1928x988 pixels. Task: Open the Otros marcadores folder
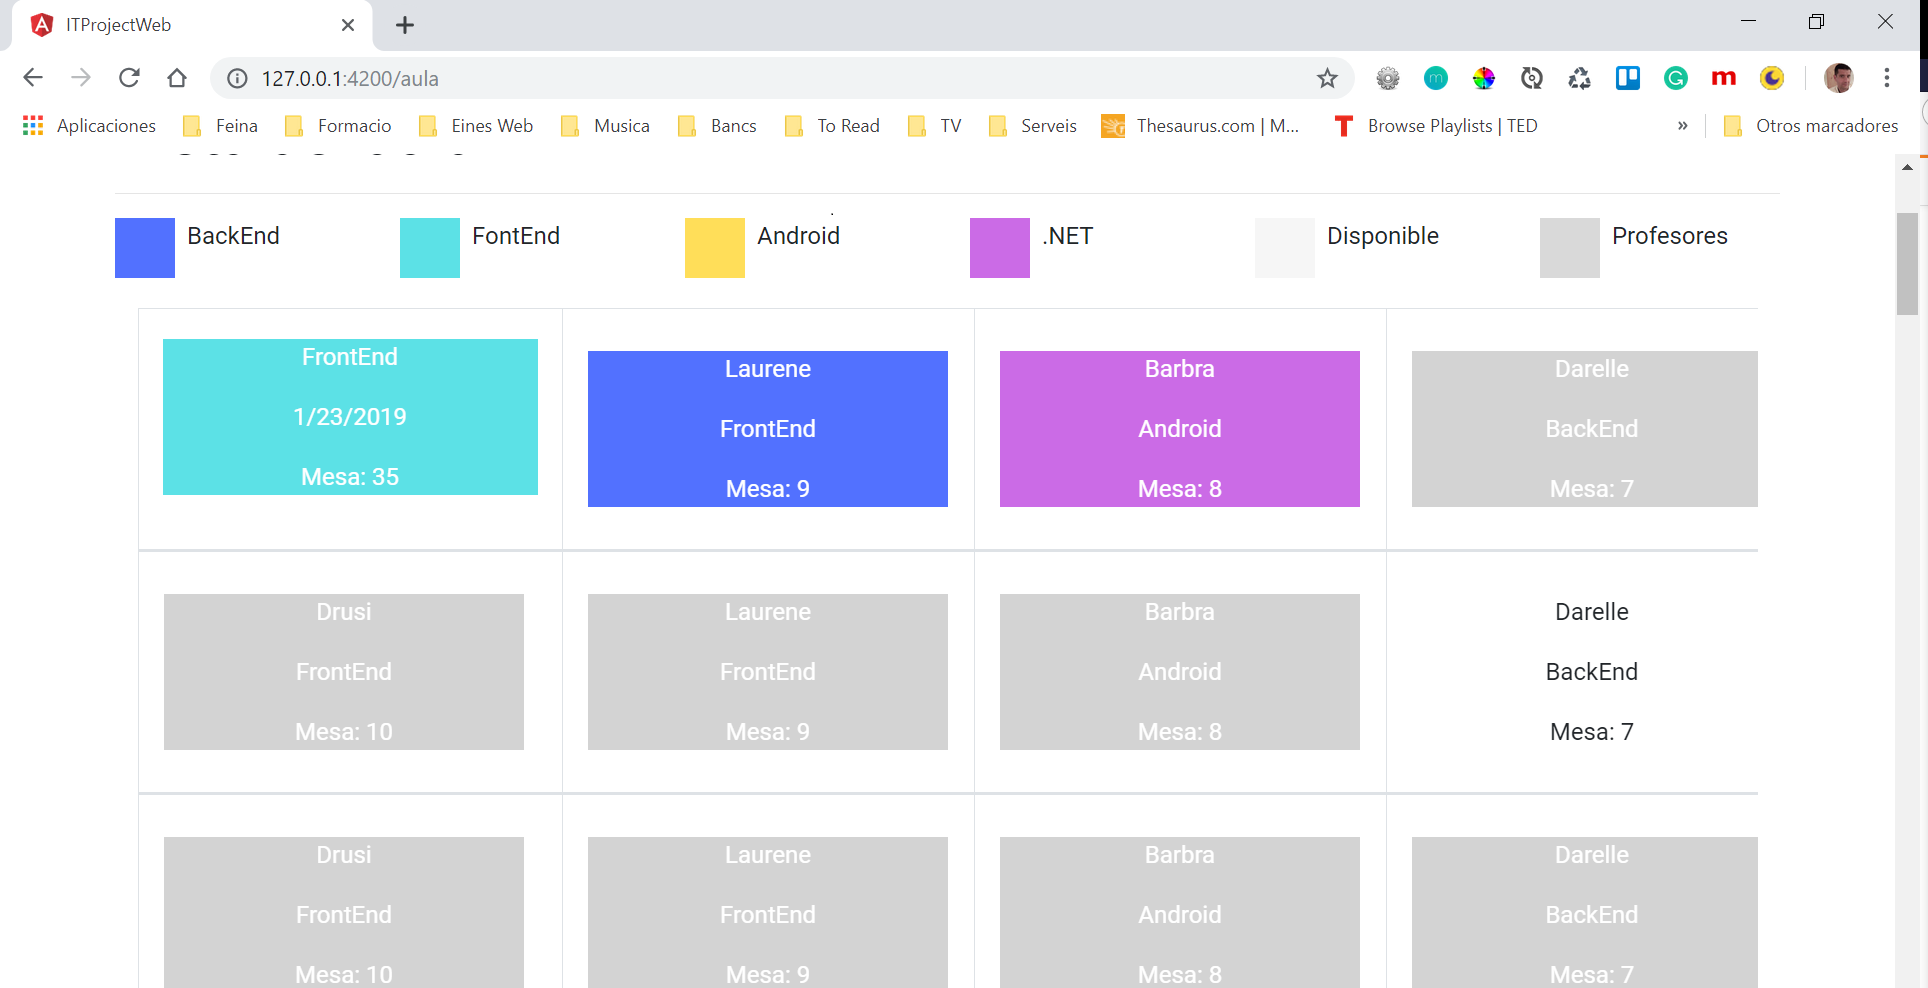click(x=1811, y=126)
